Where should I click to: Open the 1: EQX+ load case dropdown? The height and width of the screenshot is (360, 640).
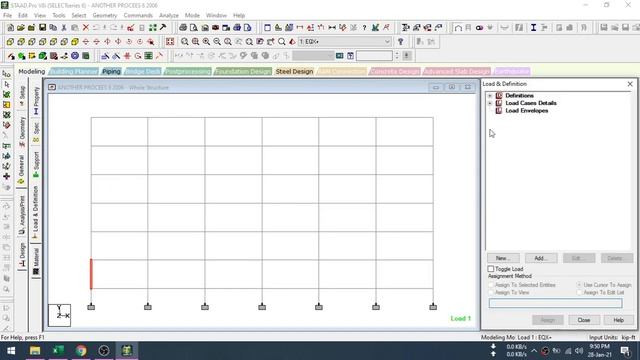point(344,42)
